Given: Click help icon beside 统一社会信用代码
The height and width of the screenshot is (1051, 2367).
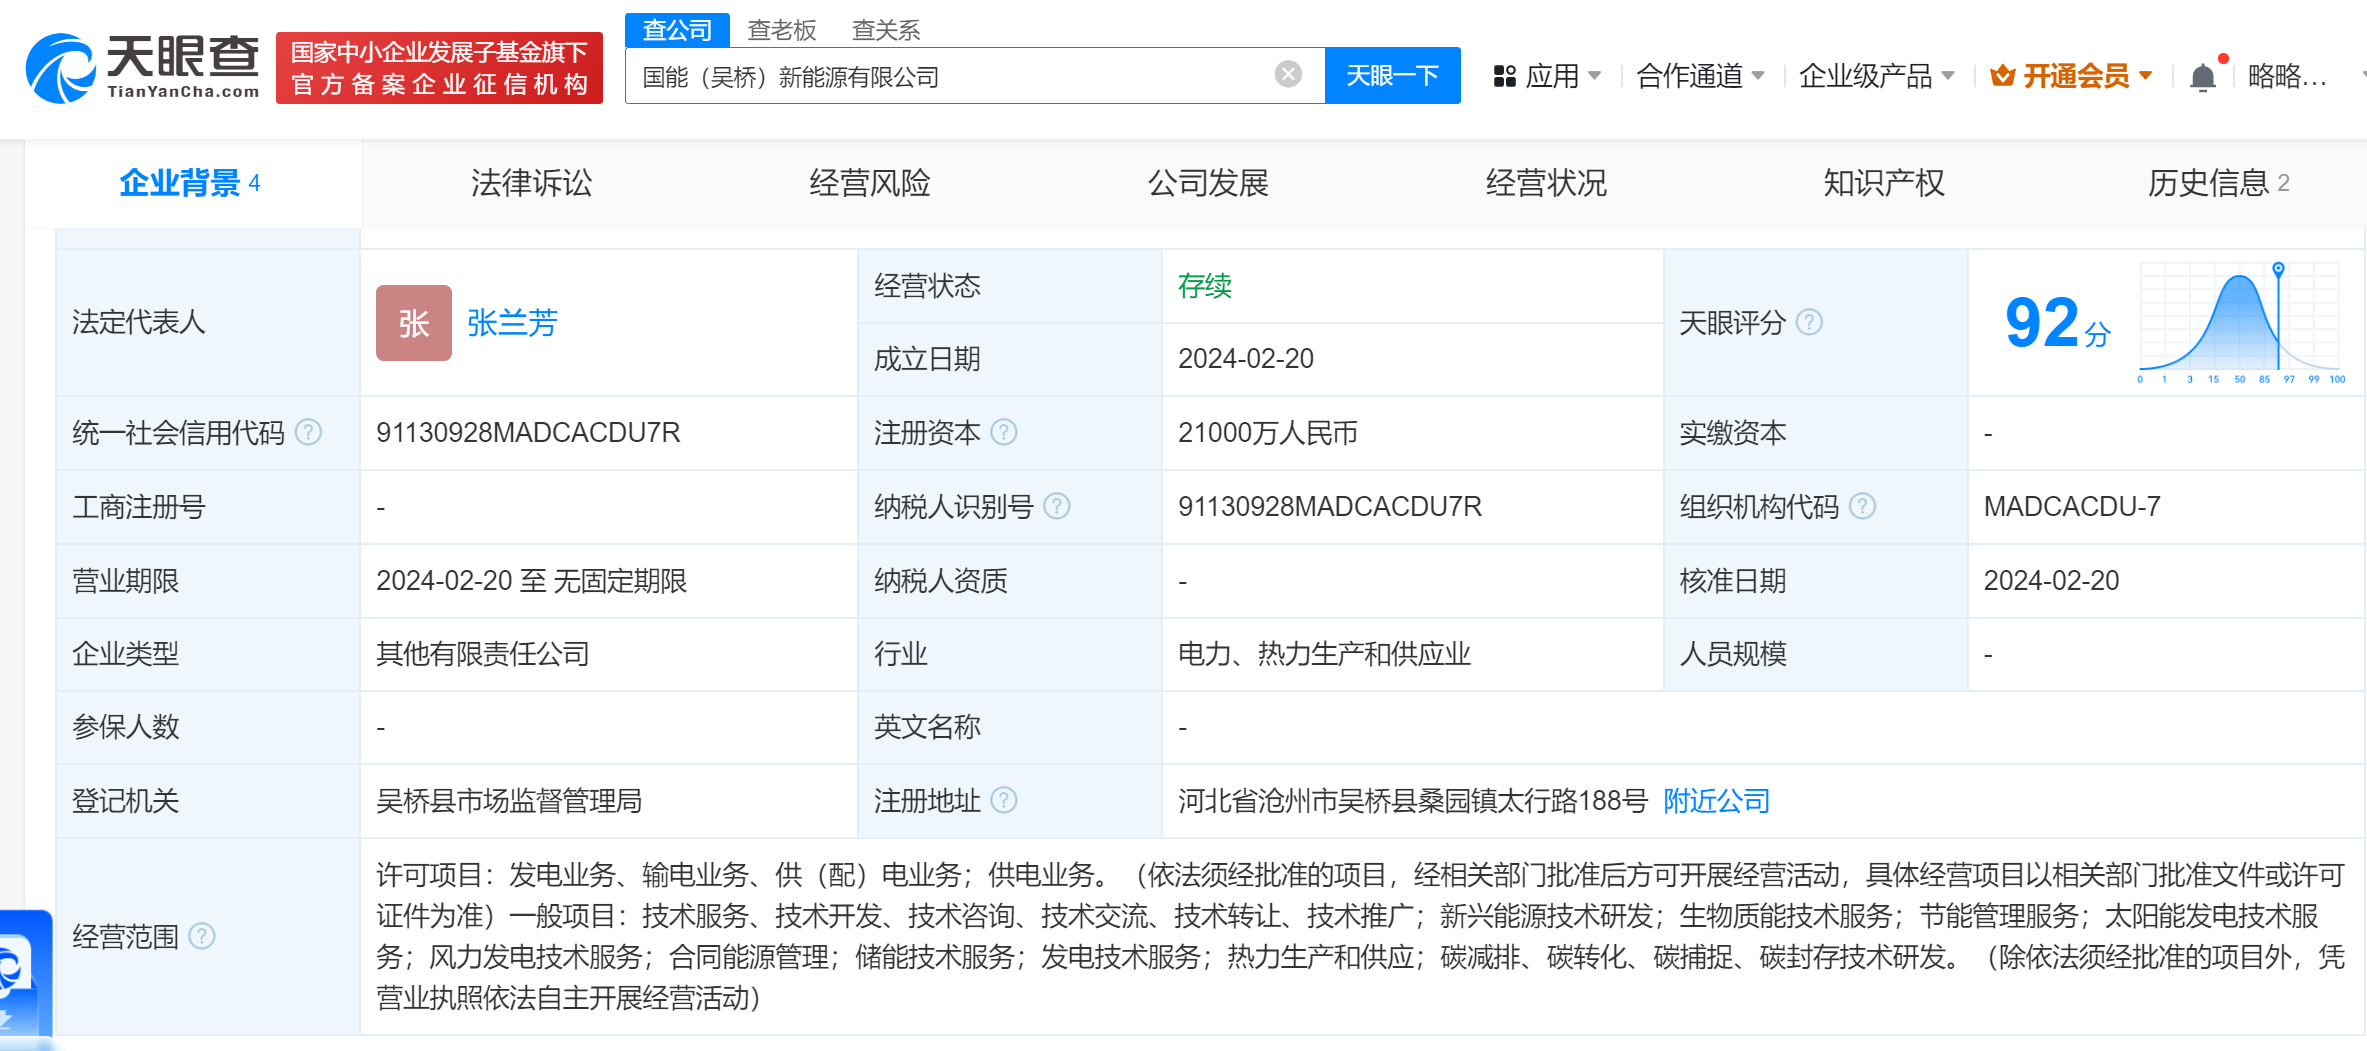Looking at the screenshot, I should tap(309, 432).
